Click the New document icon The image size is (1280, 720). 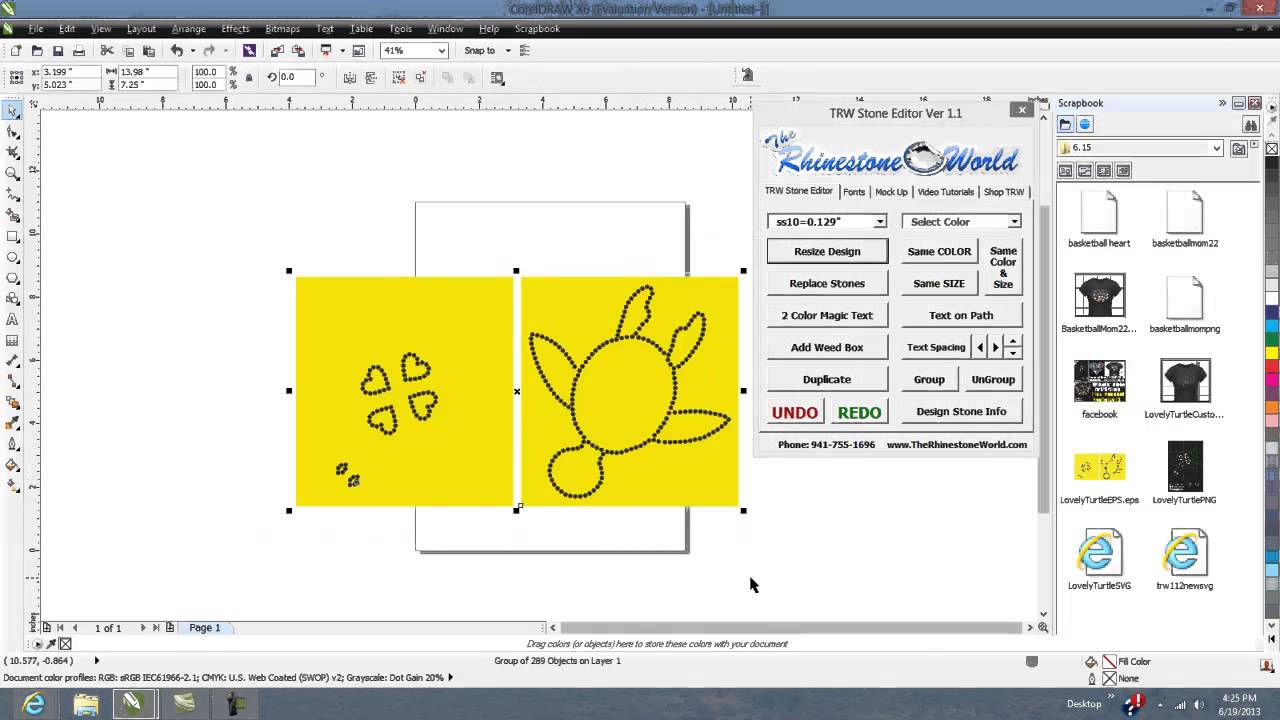(x=16, y=51)
